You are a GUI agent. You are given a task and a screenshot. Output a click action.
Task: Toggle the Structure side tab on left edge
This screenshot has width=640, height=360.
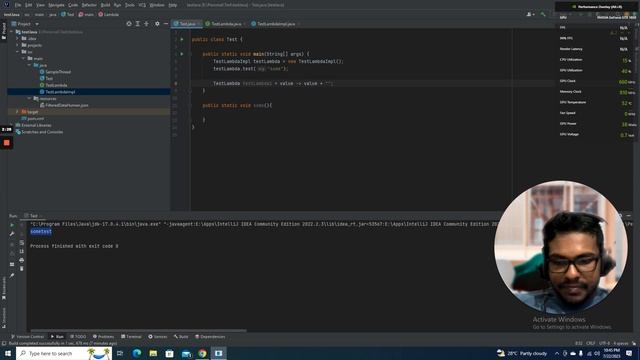pyautogui.click(x=4, y=318)
